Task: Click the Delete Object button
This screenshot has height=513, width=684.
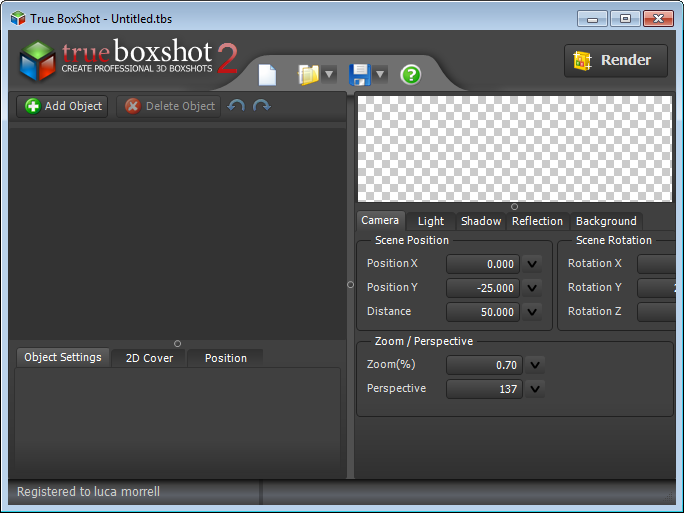Action: point(168,106)
